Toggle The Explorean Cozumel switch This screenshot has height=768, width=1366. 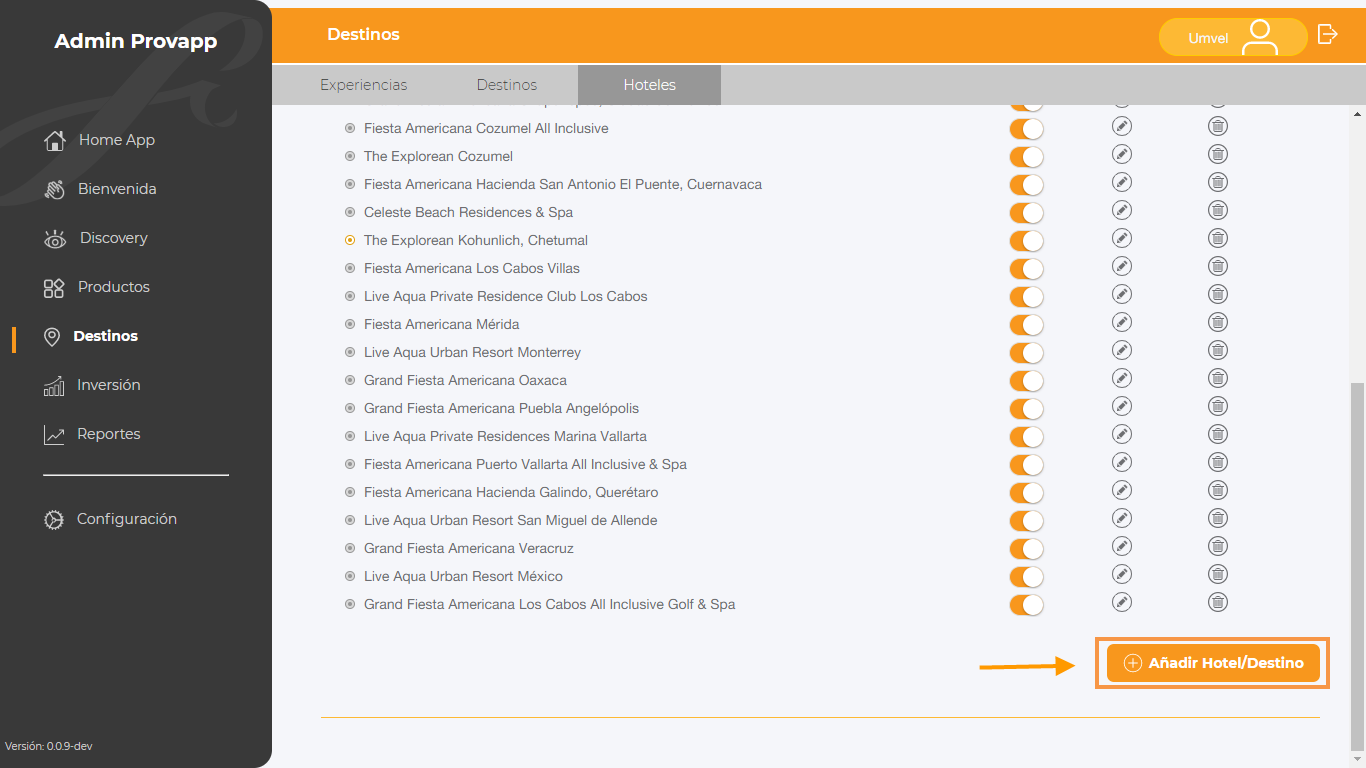[1026, 157]
